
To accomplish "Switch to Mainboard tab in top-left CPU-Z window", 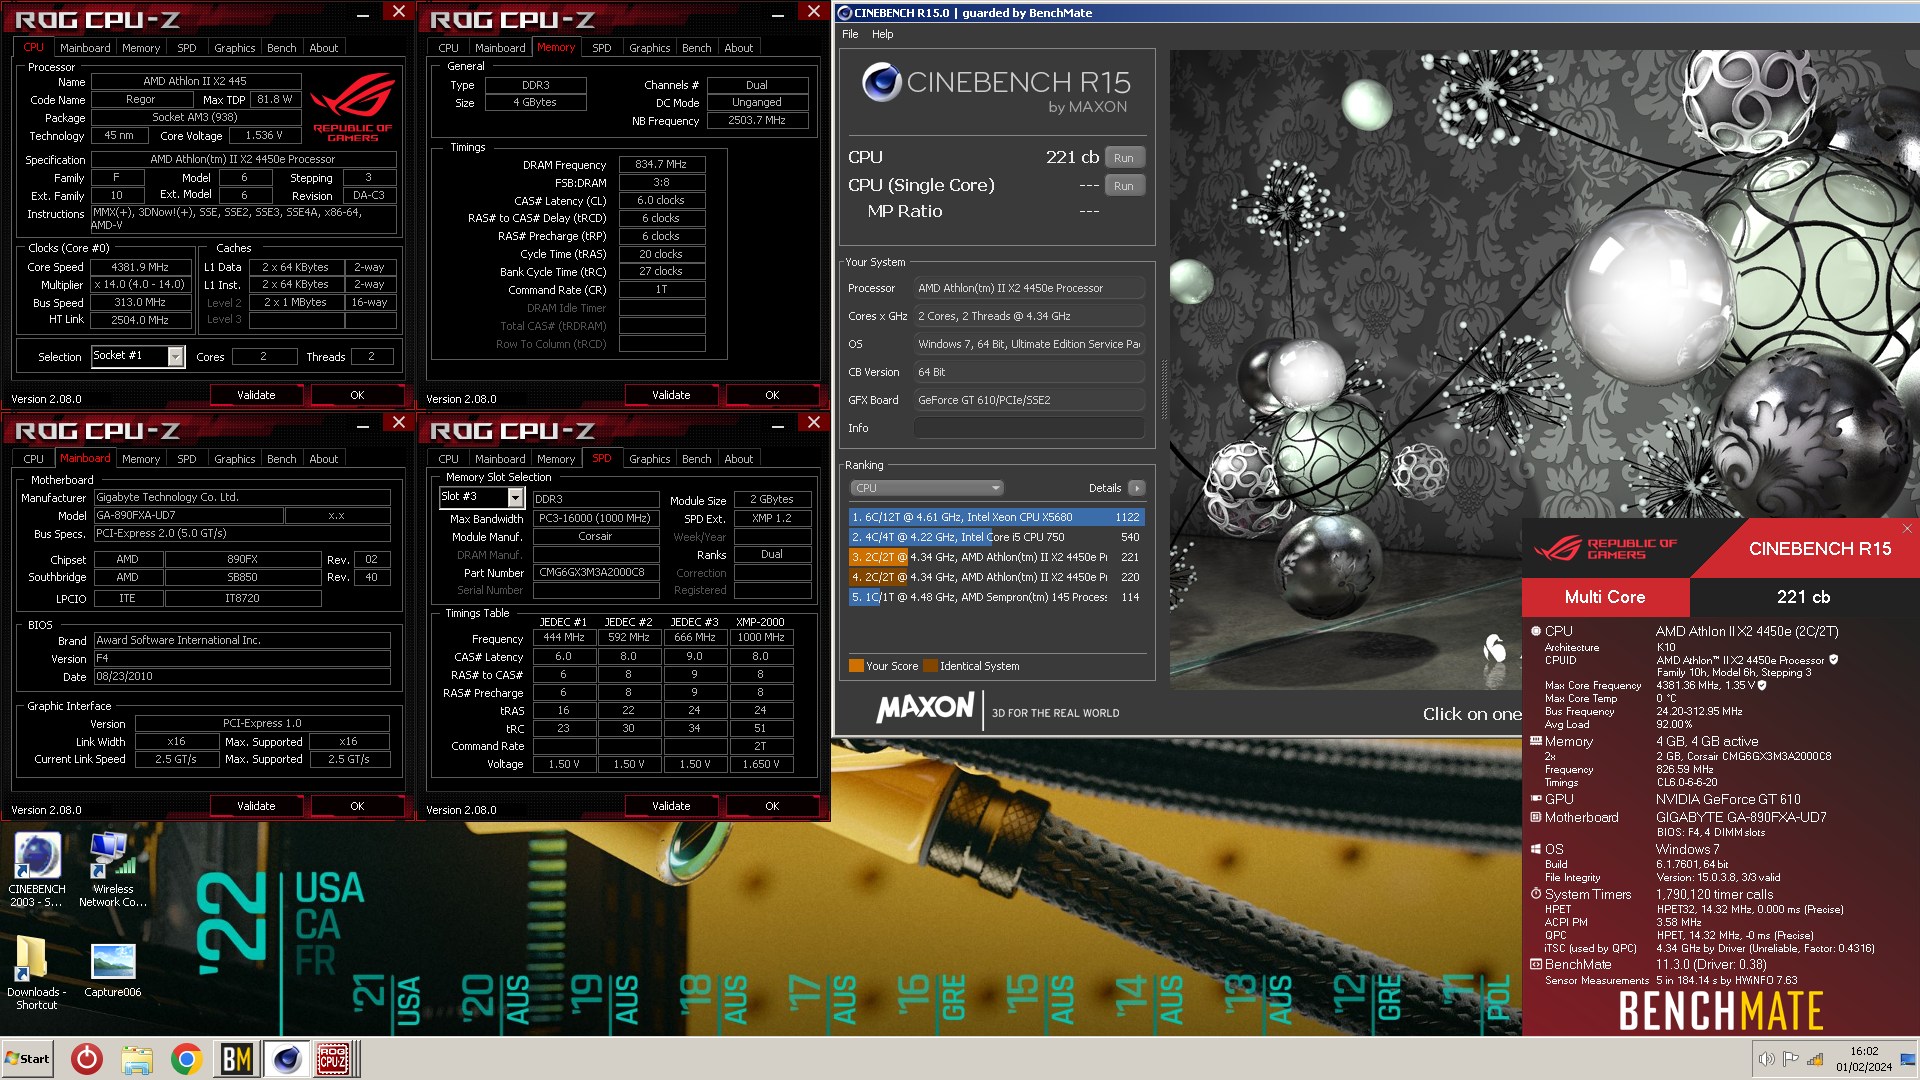I will point(85,48).
